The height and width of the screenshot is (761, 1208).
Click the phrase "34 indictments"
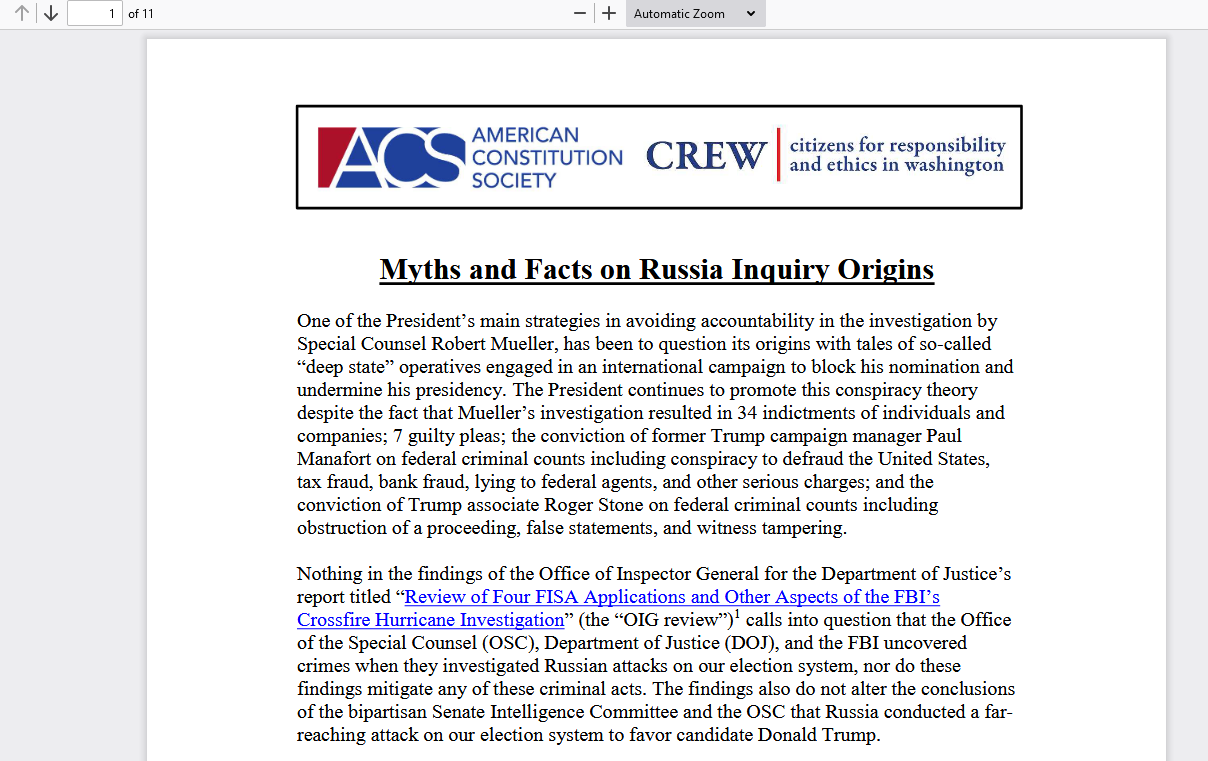tap(795, 413)
